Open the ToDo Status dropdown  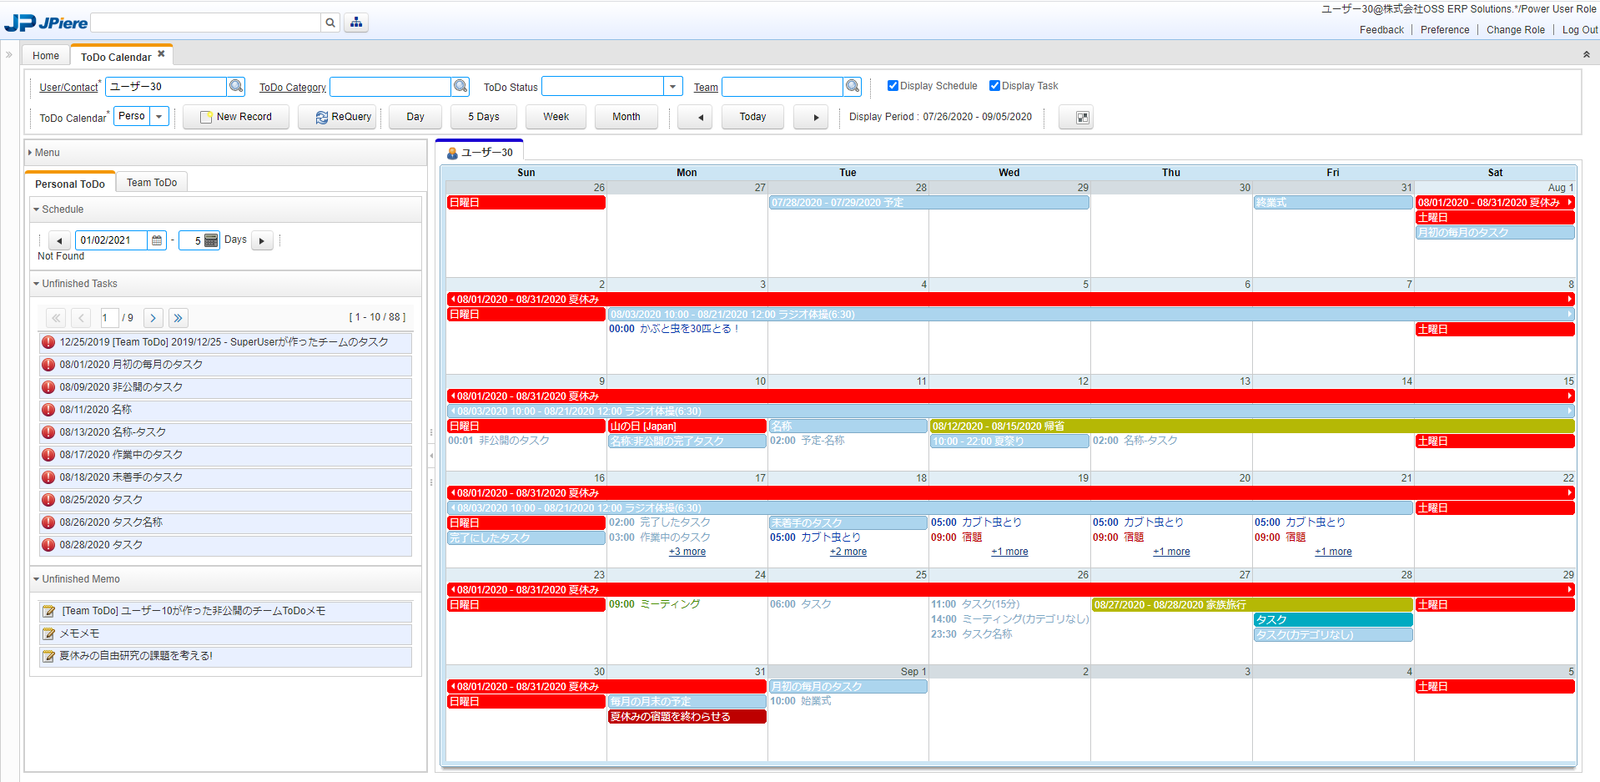672,87
